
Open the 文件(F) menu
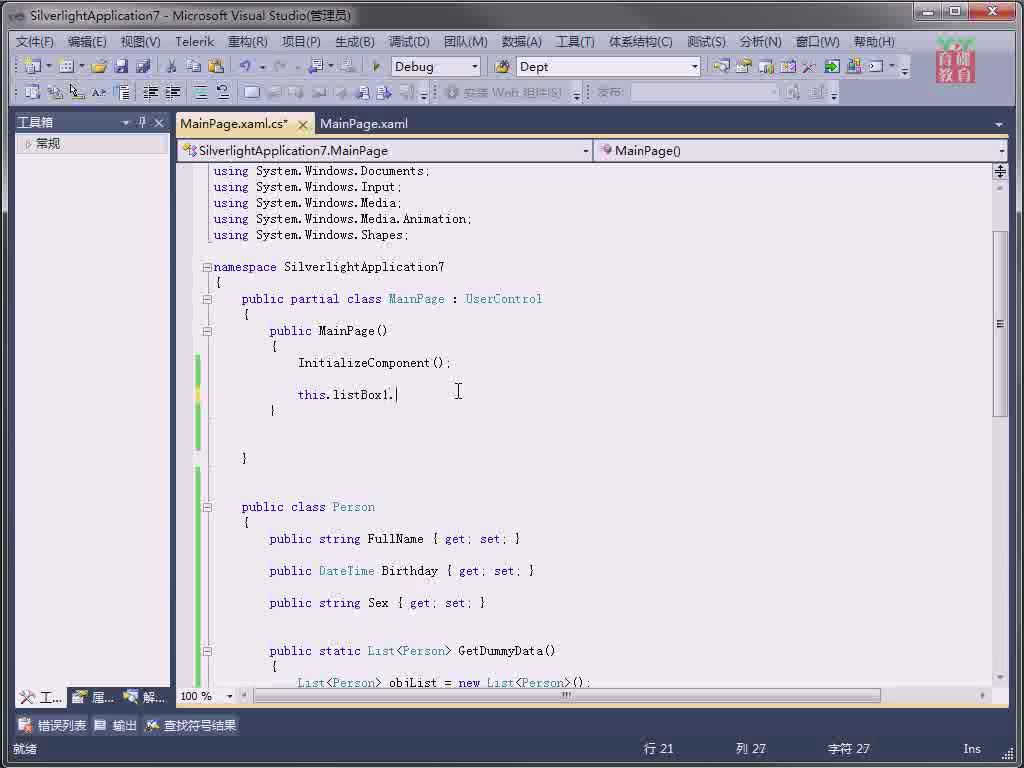point(35,42)
